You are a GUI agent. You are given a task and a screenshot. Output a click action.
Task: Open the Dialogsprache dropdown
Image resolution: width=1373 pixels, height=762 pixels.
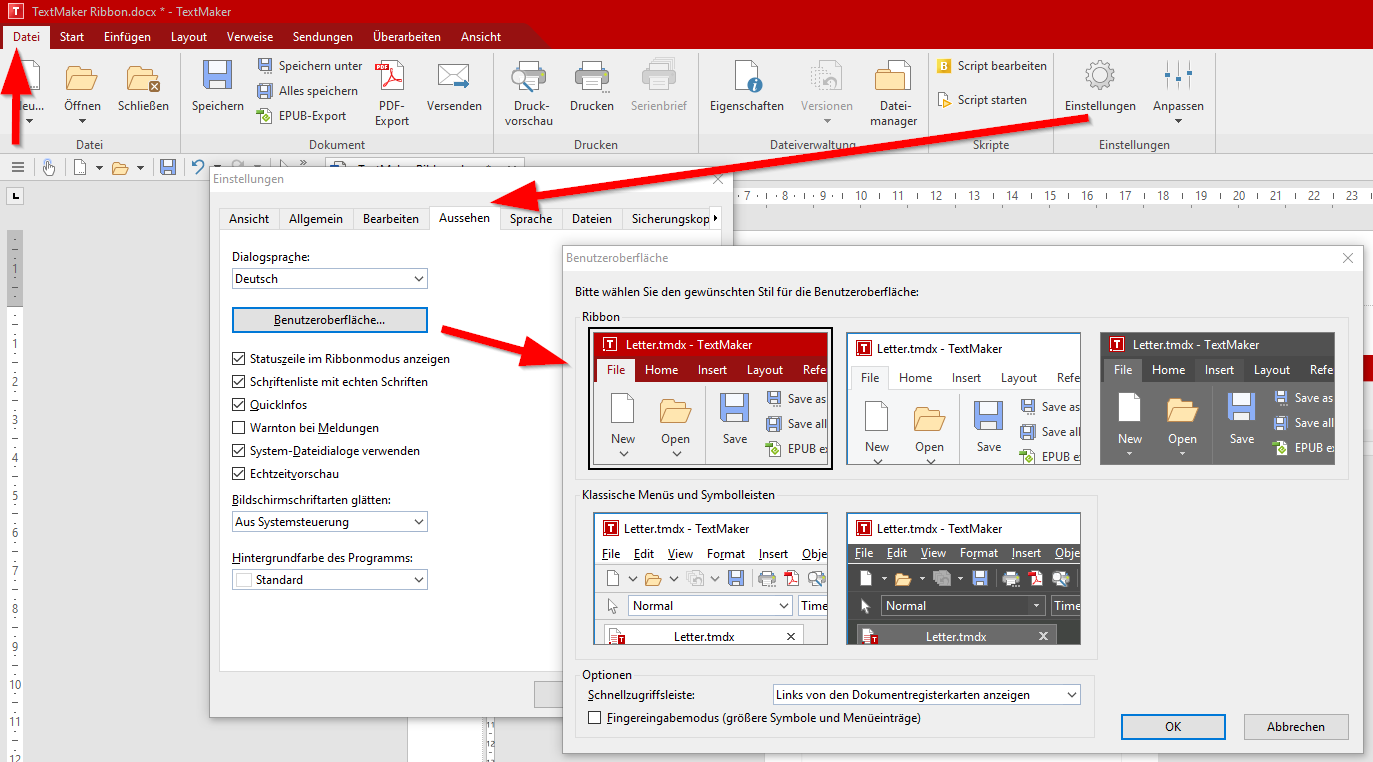point(329,279)
